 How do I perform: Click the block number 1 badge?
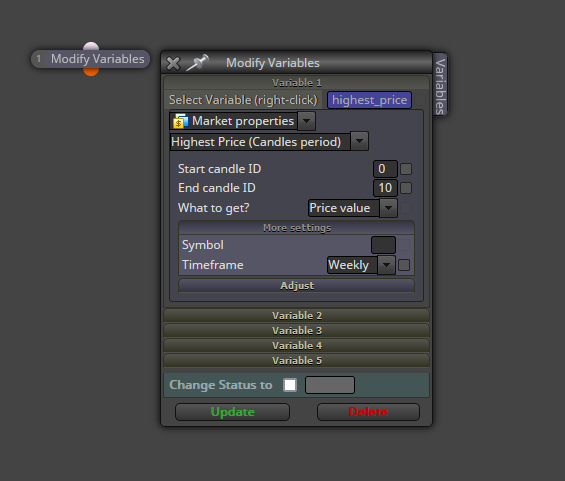39,59
